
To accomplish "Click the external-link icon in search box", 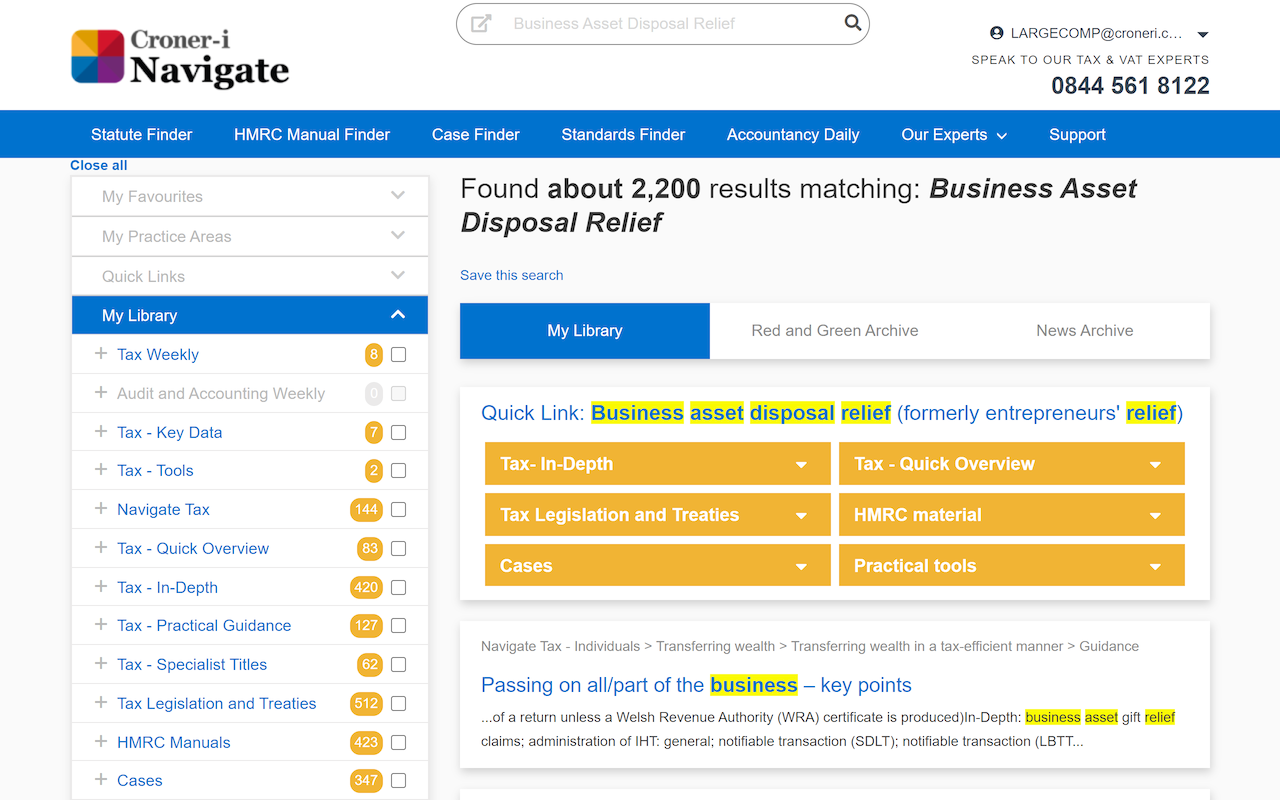I will click(x=481, y=23).
